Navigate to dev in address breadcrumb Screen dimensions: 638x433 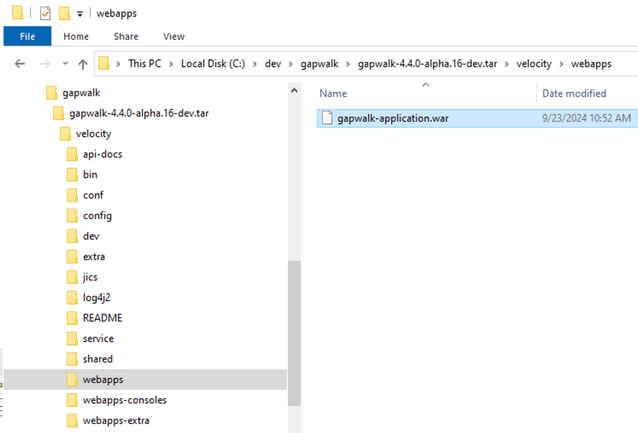[x=273, y=63]
